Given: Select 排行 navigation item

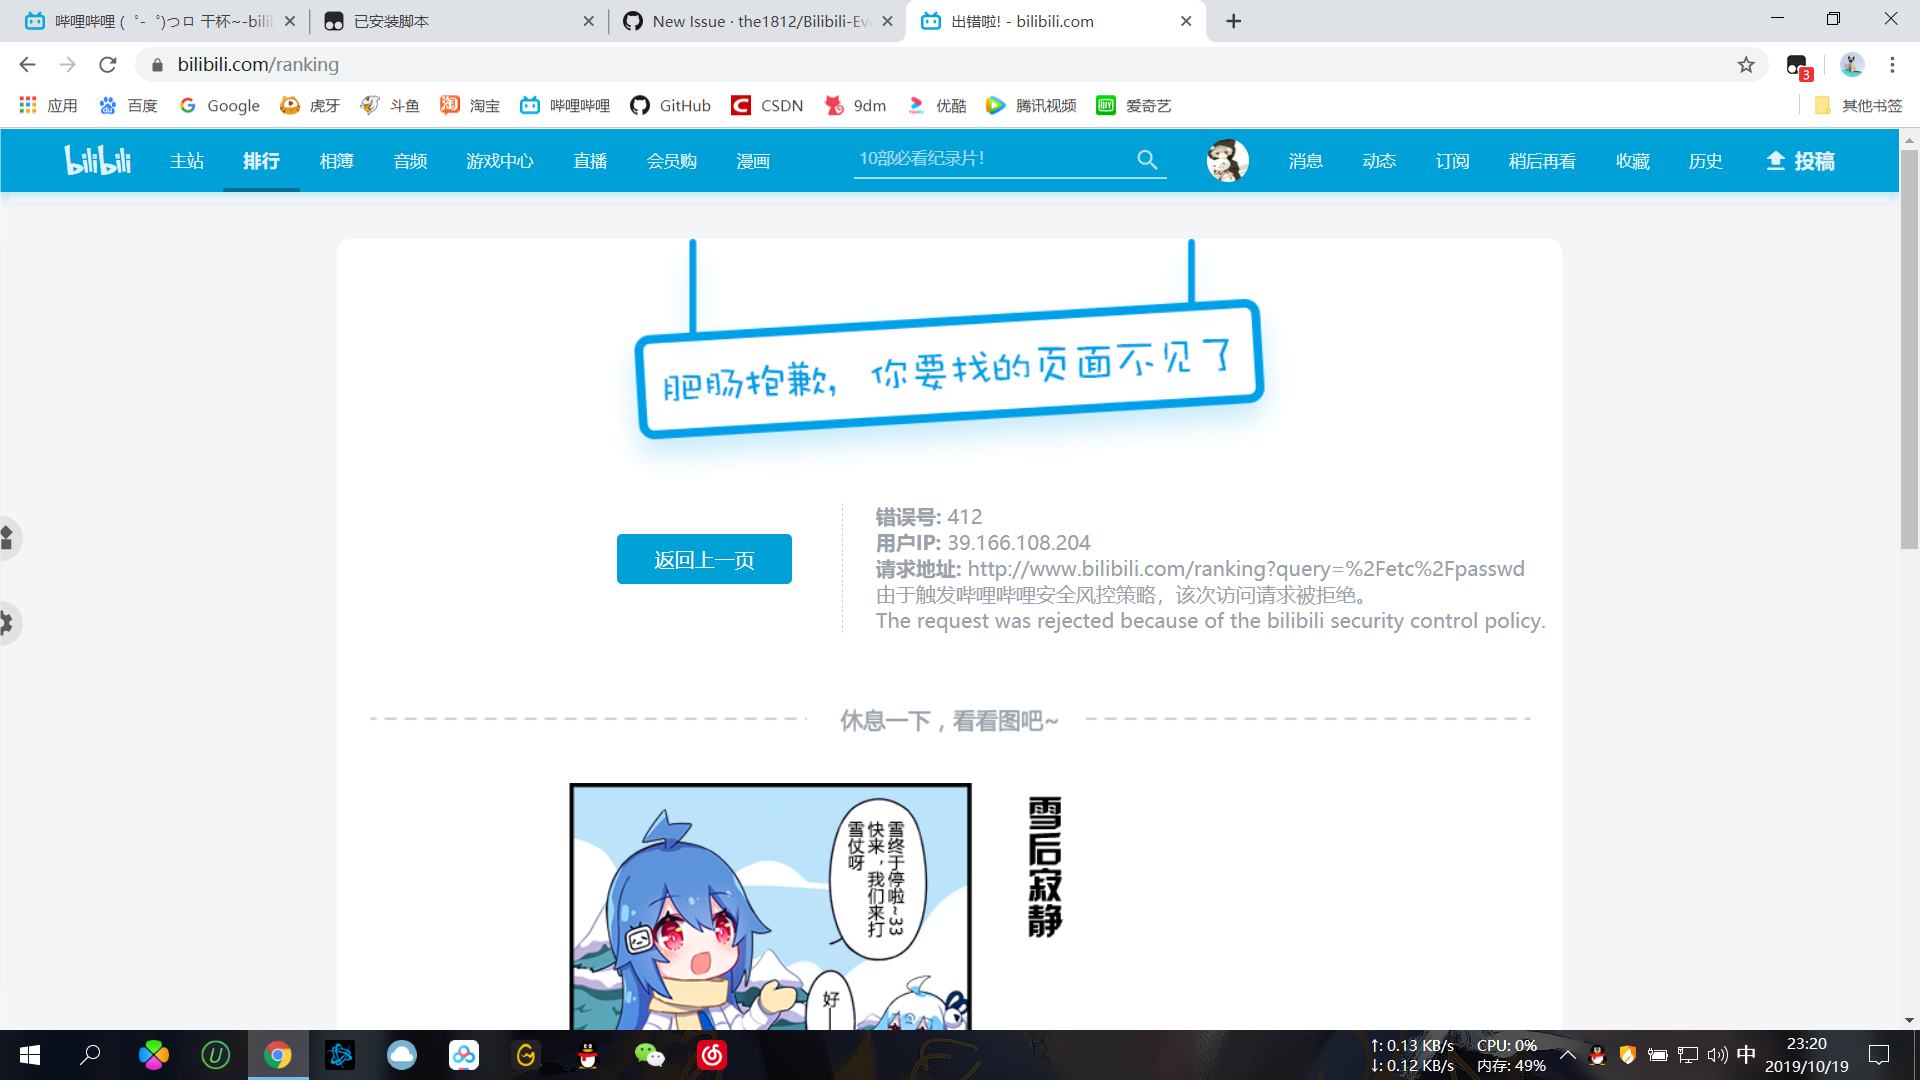Looking at the screenshot, I should [261, 161].
